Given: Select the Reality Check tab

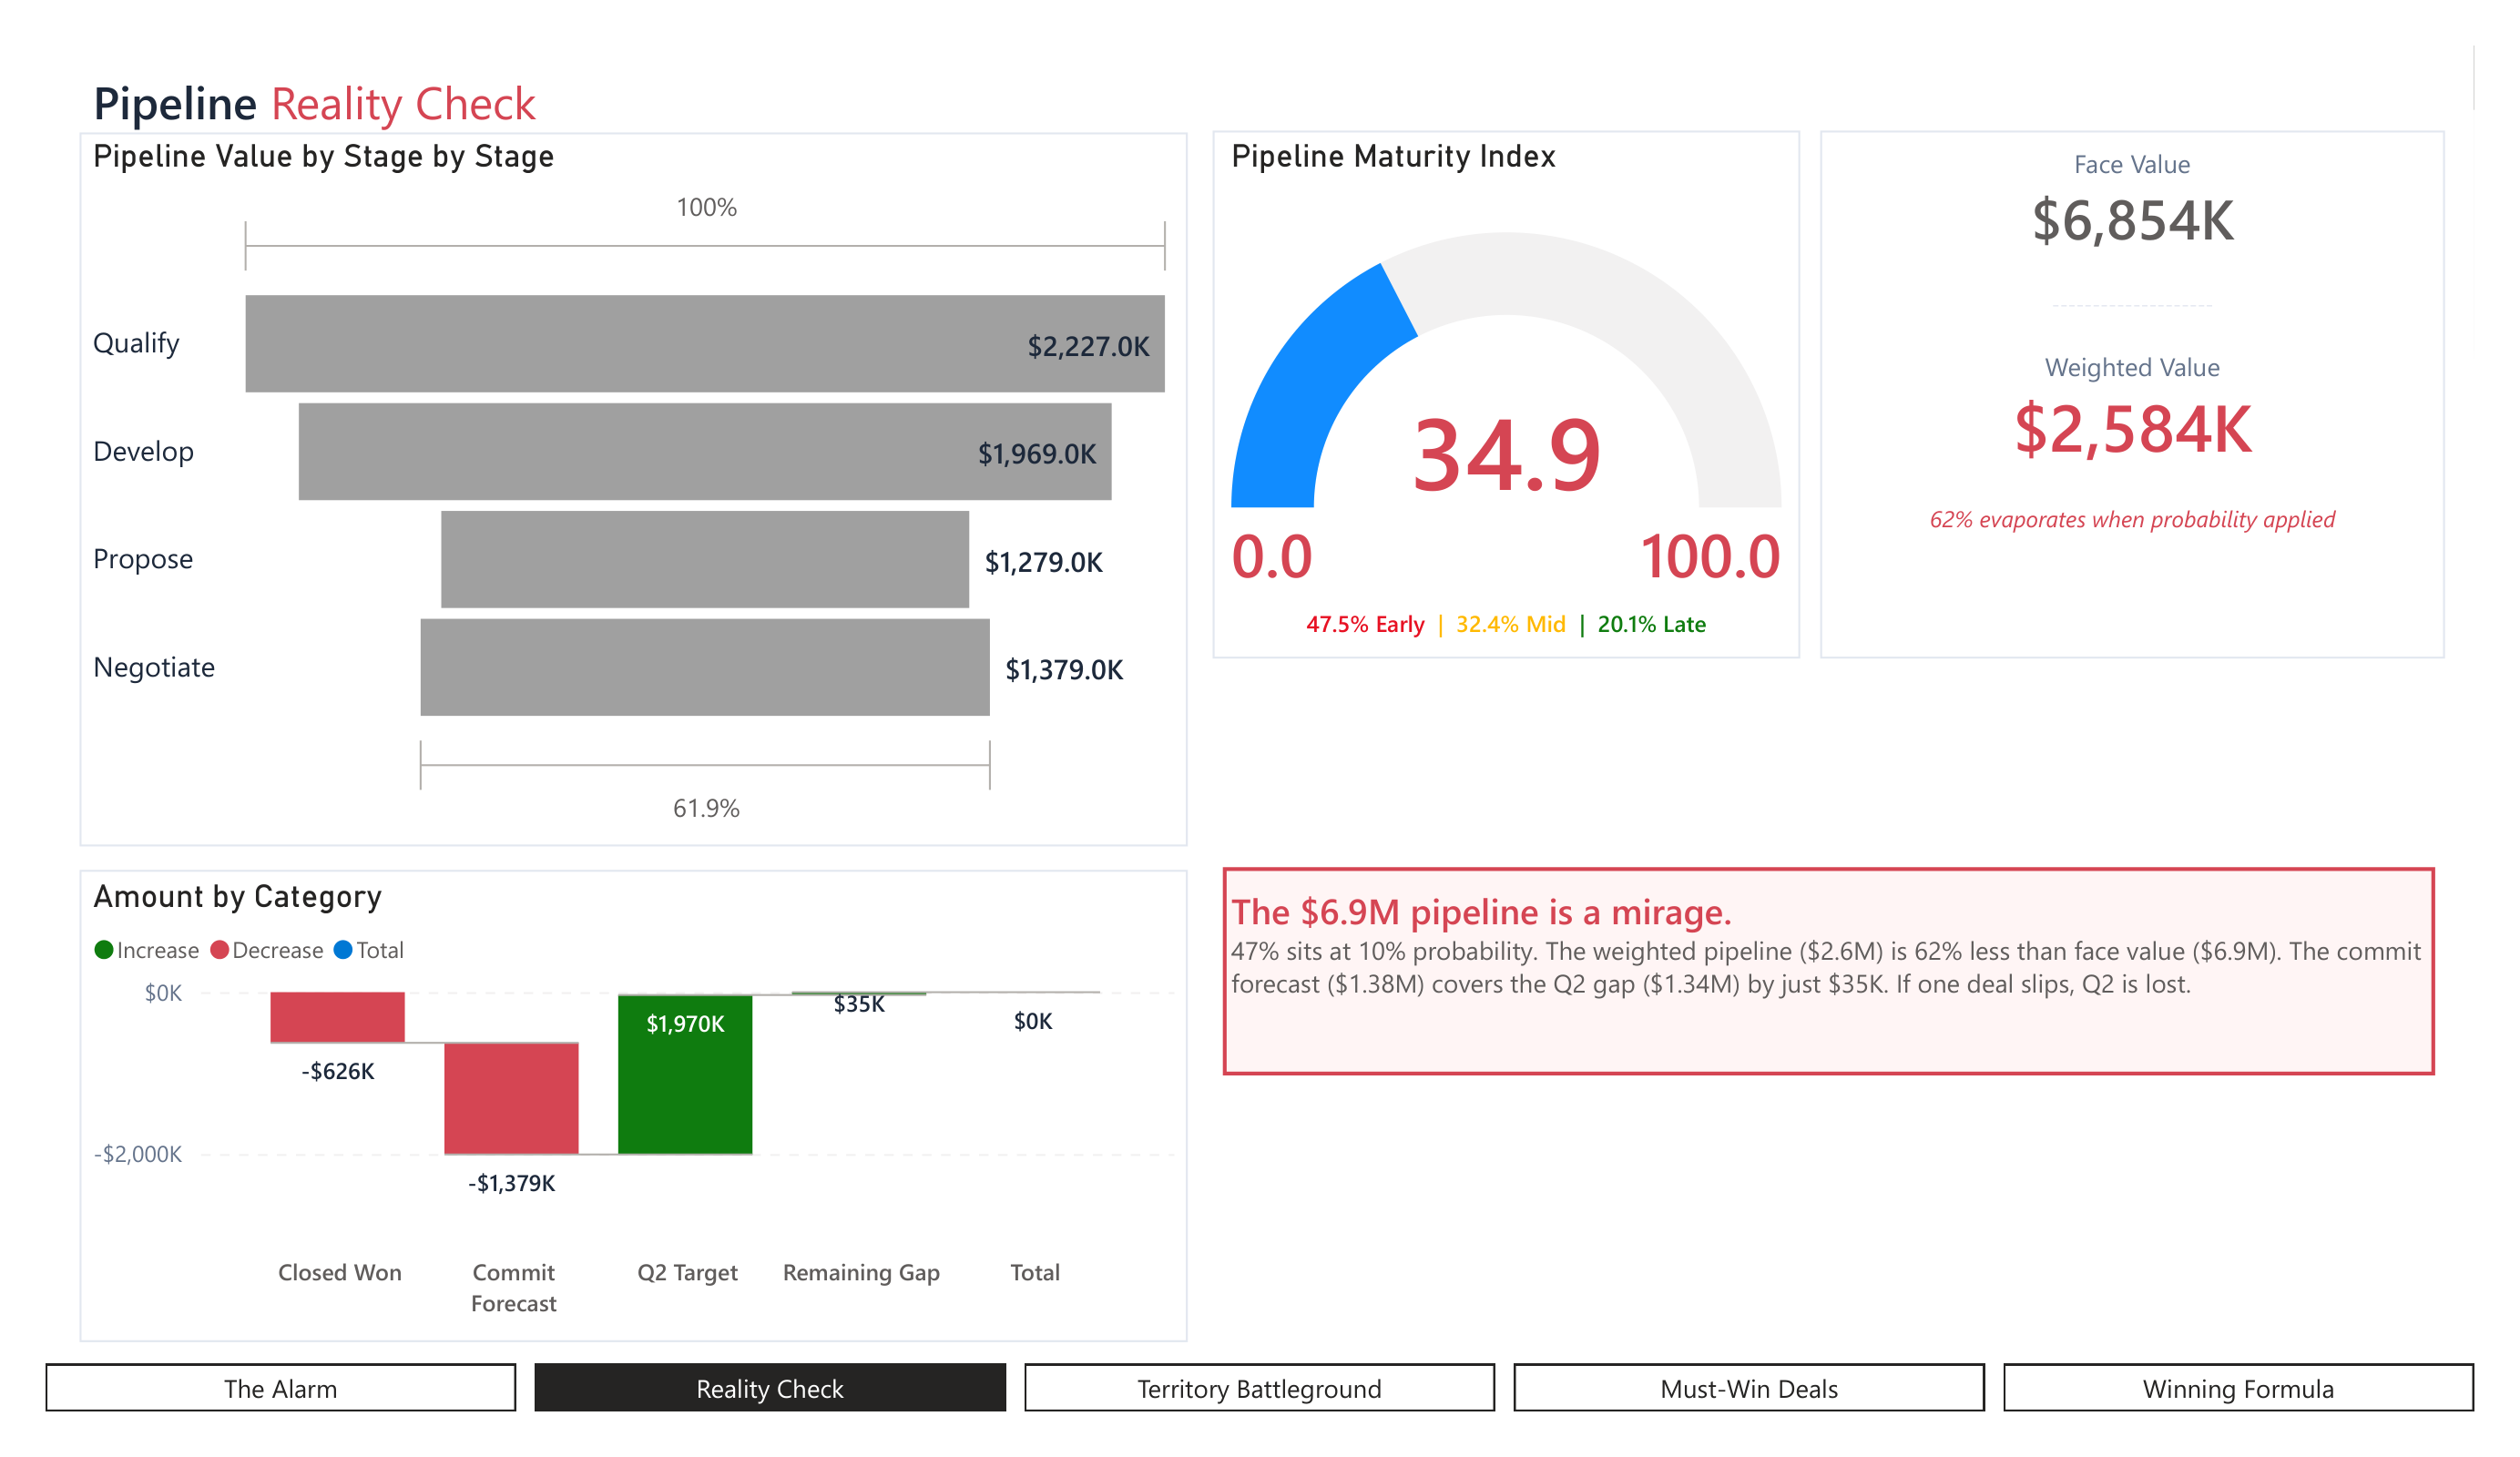Looking at the screenshot, I should (769, 1388).
